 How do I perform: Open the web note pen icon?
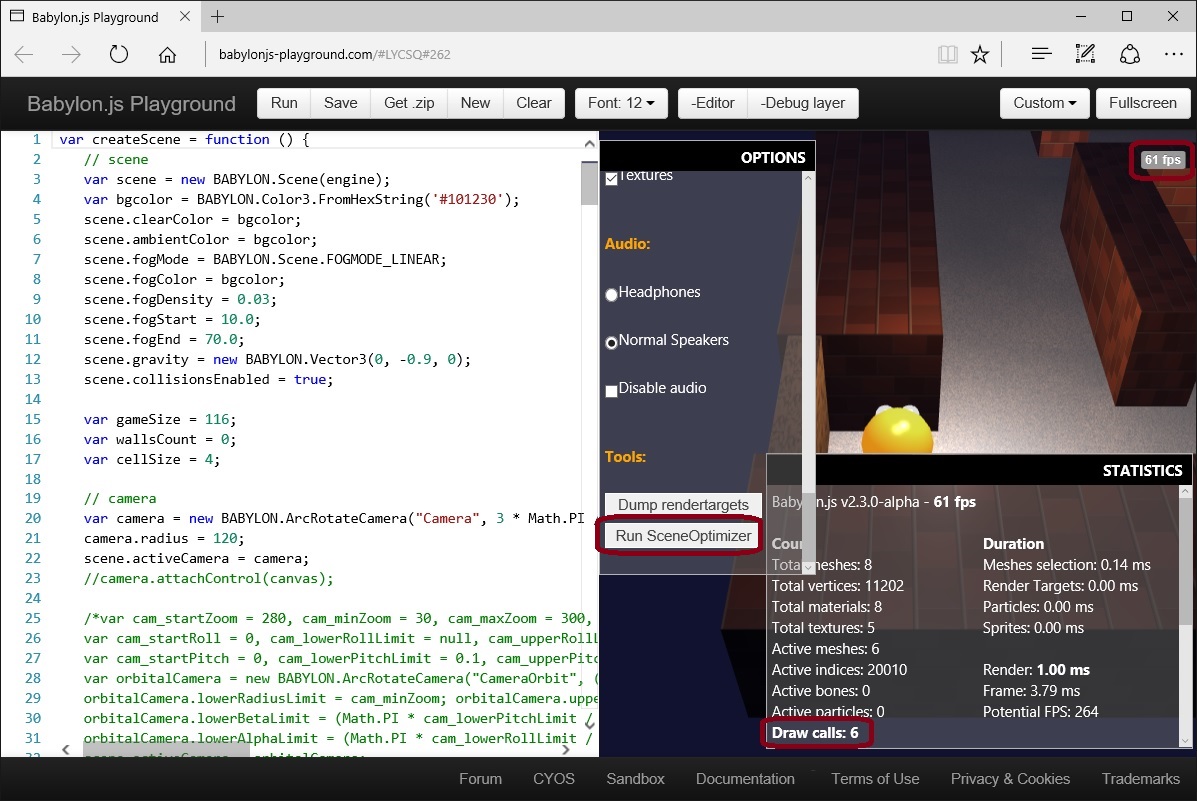click(1085, 53)
